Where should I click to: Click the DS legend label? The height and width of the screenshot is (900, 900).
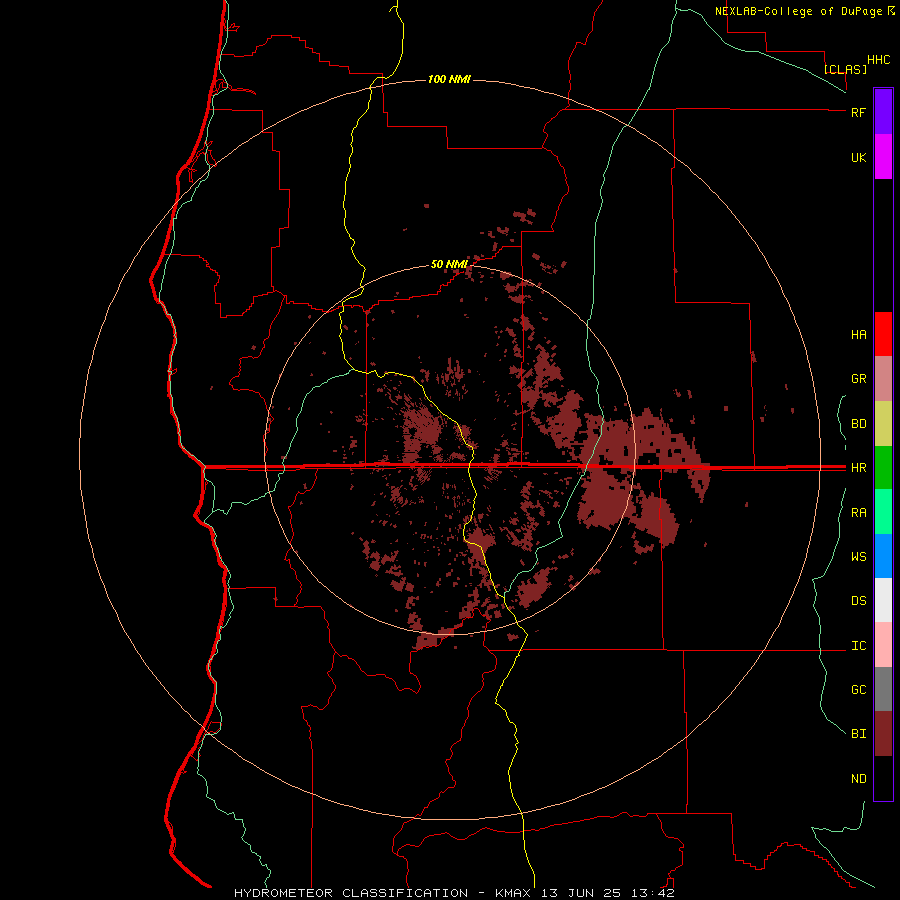[858, 601]
